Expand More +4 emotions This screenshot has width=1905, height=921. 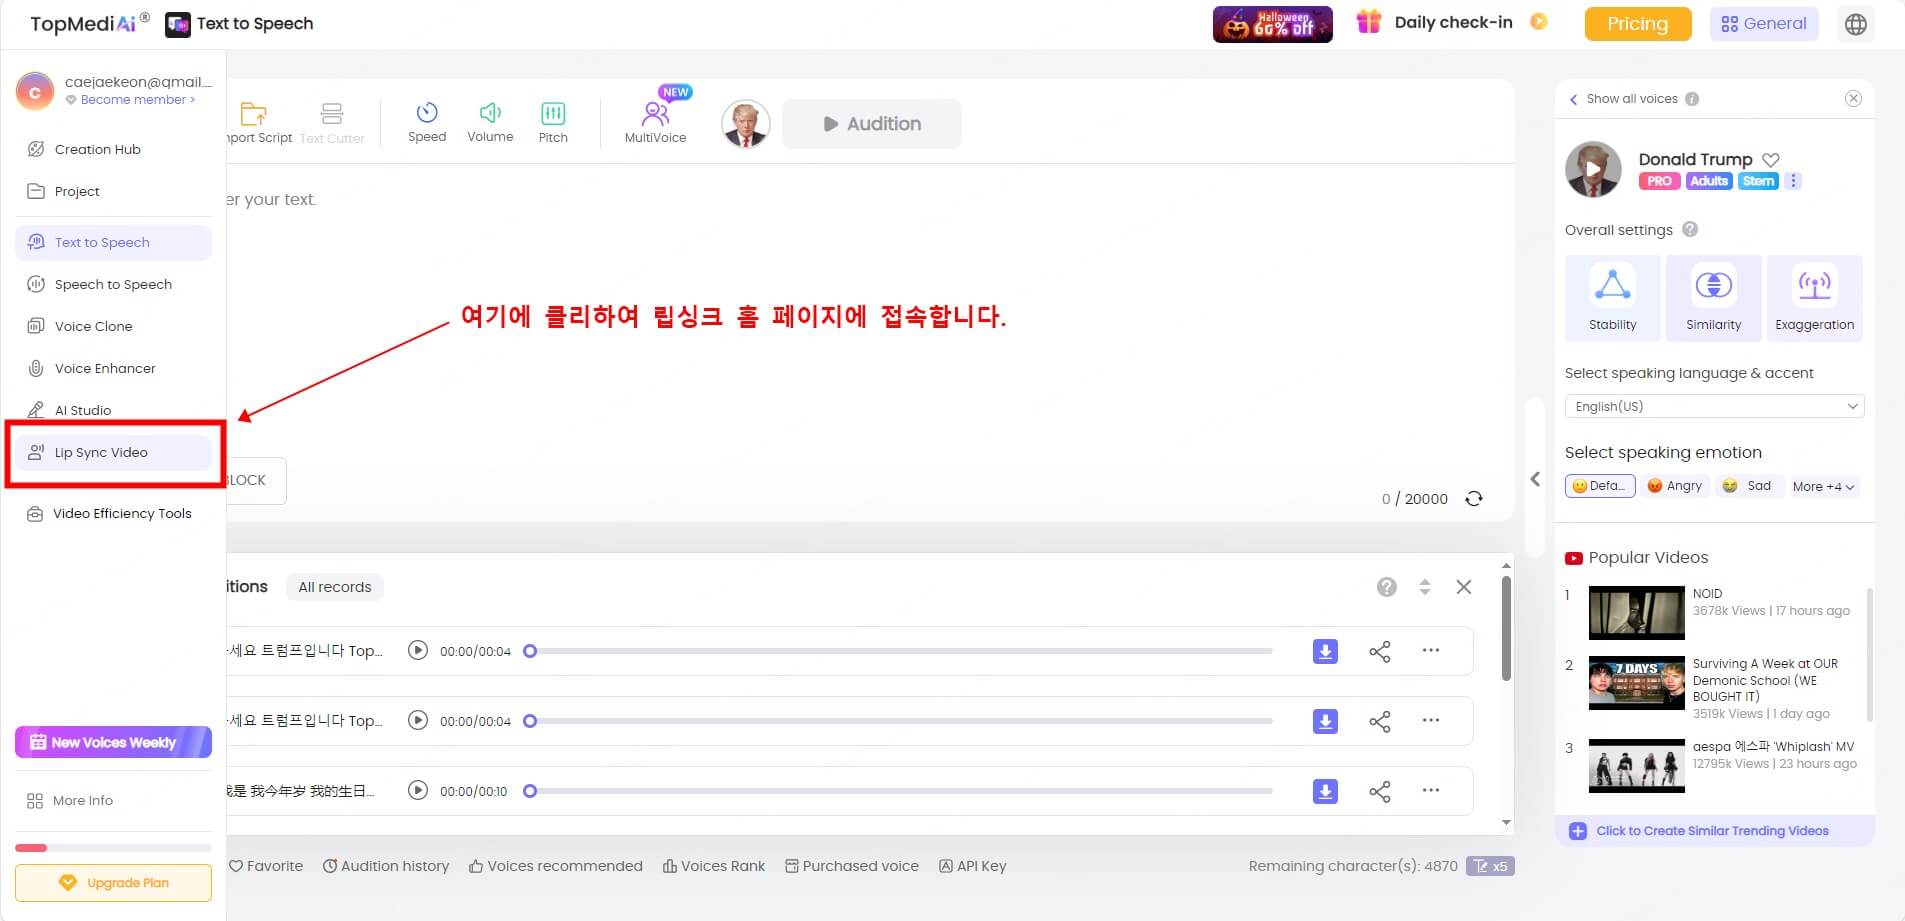pyautogui.click(x=1823, y=487)
